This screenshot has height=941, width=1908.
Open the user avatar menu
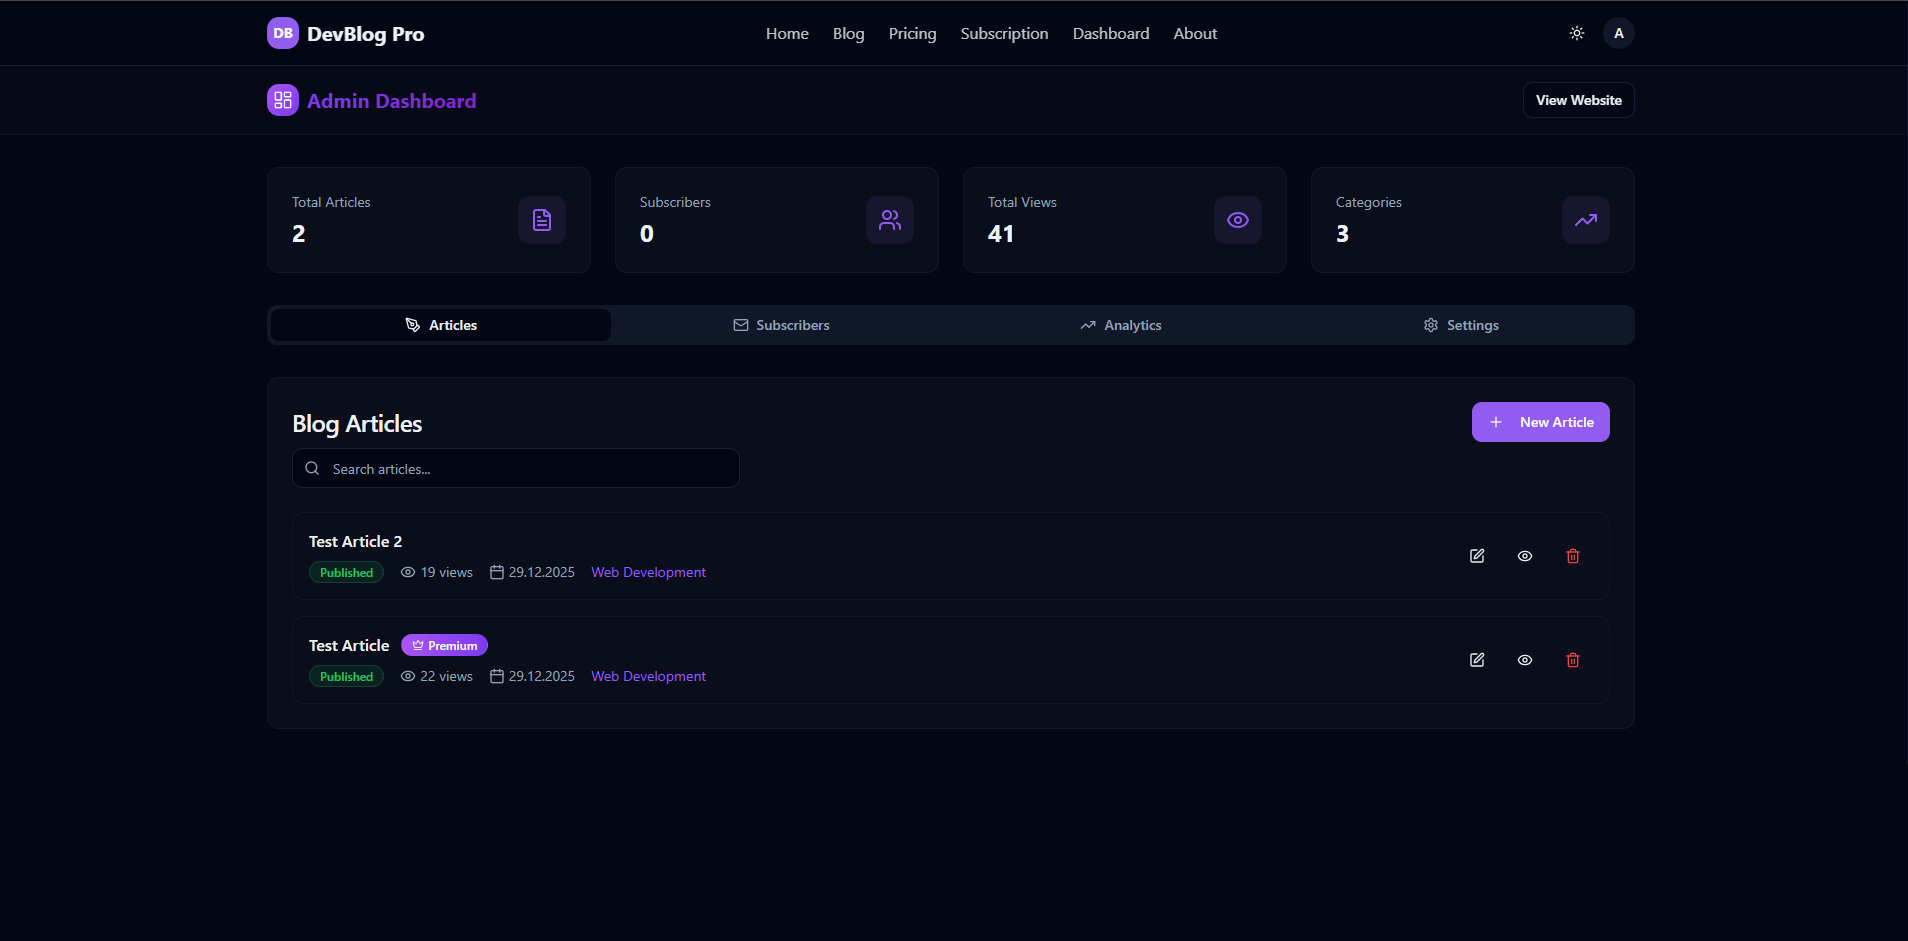pyautogui.click(x=1618, y=33)
